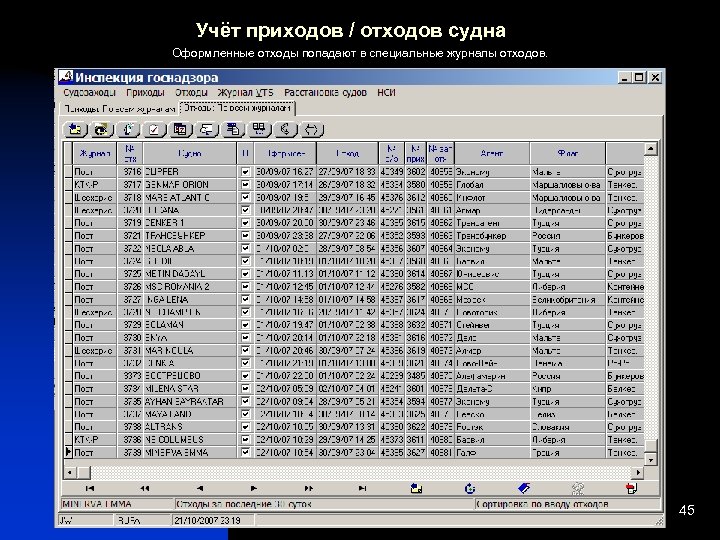Click the navigator folder insert icon
This screenshot has height=540, width=720.
pyautogui.click(x=416, y=489)
